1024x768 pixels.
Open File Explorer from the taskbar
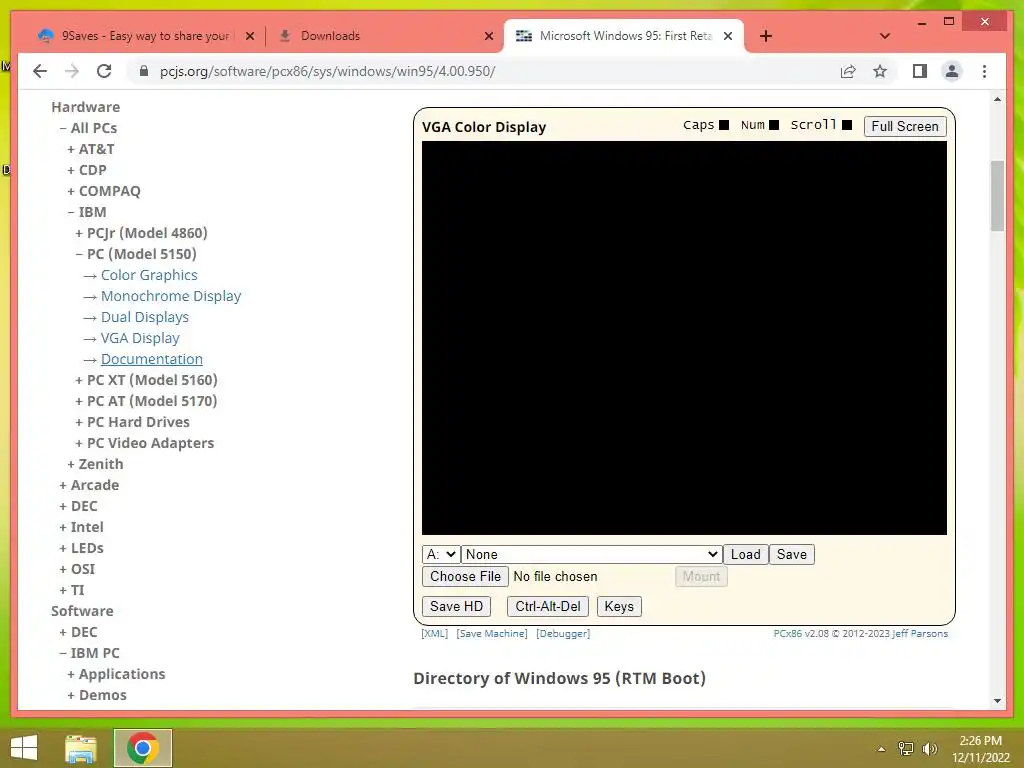click(81, 748)
